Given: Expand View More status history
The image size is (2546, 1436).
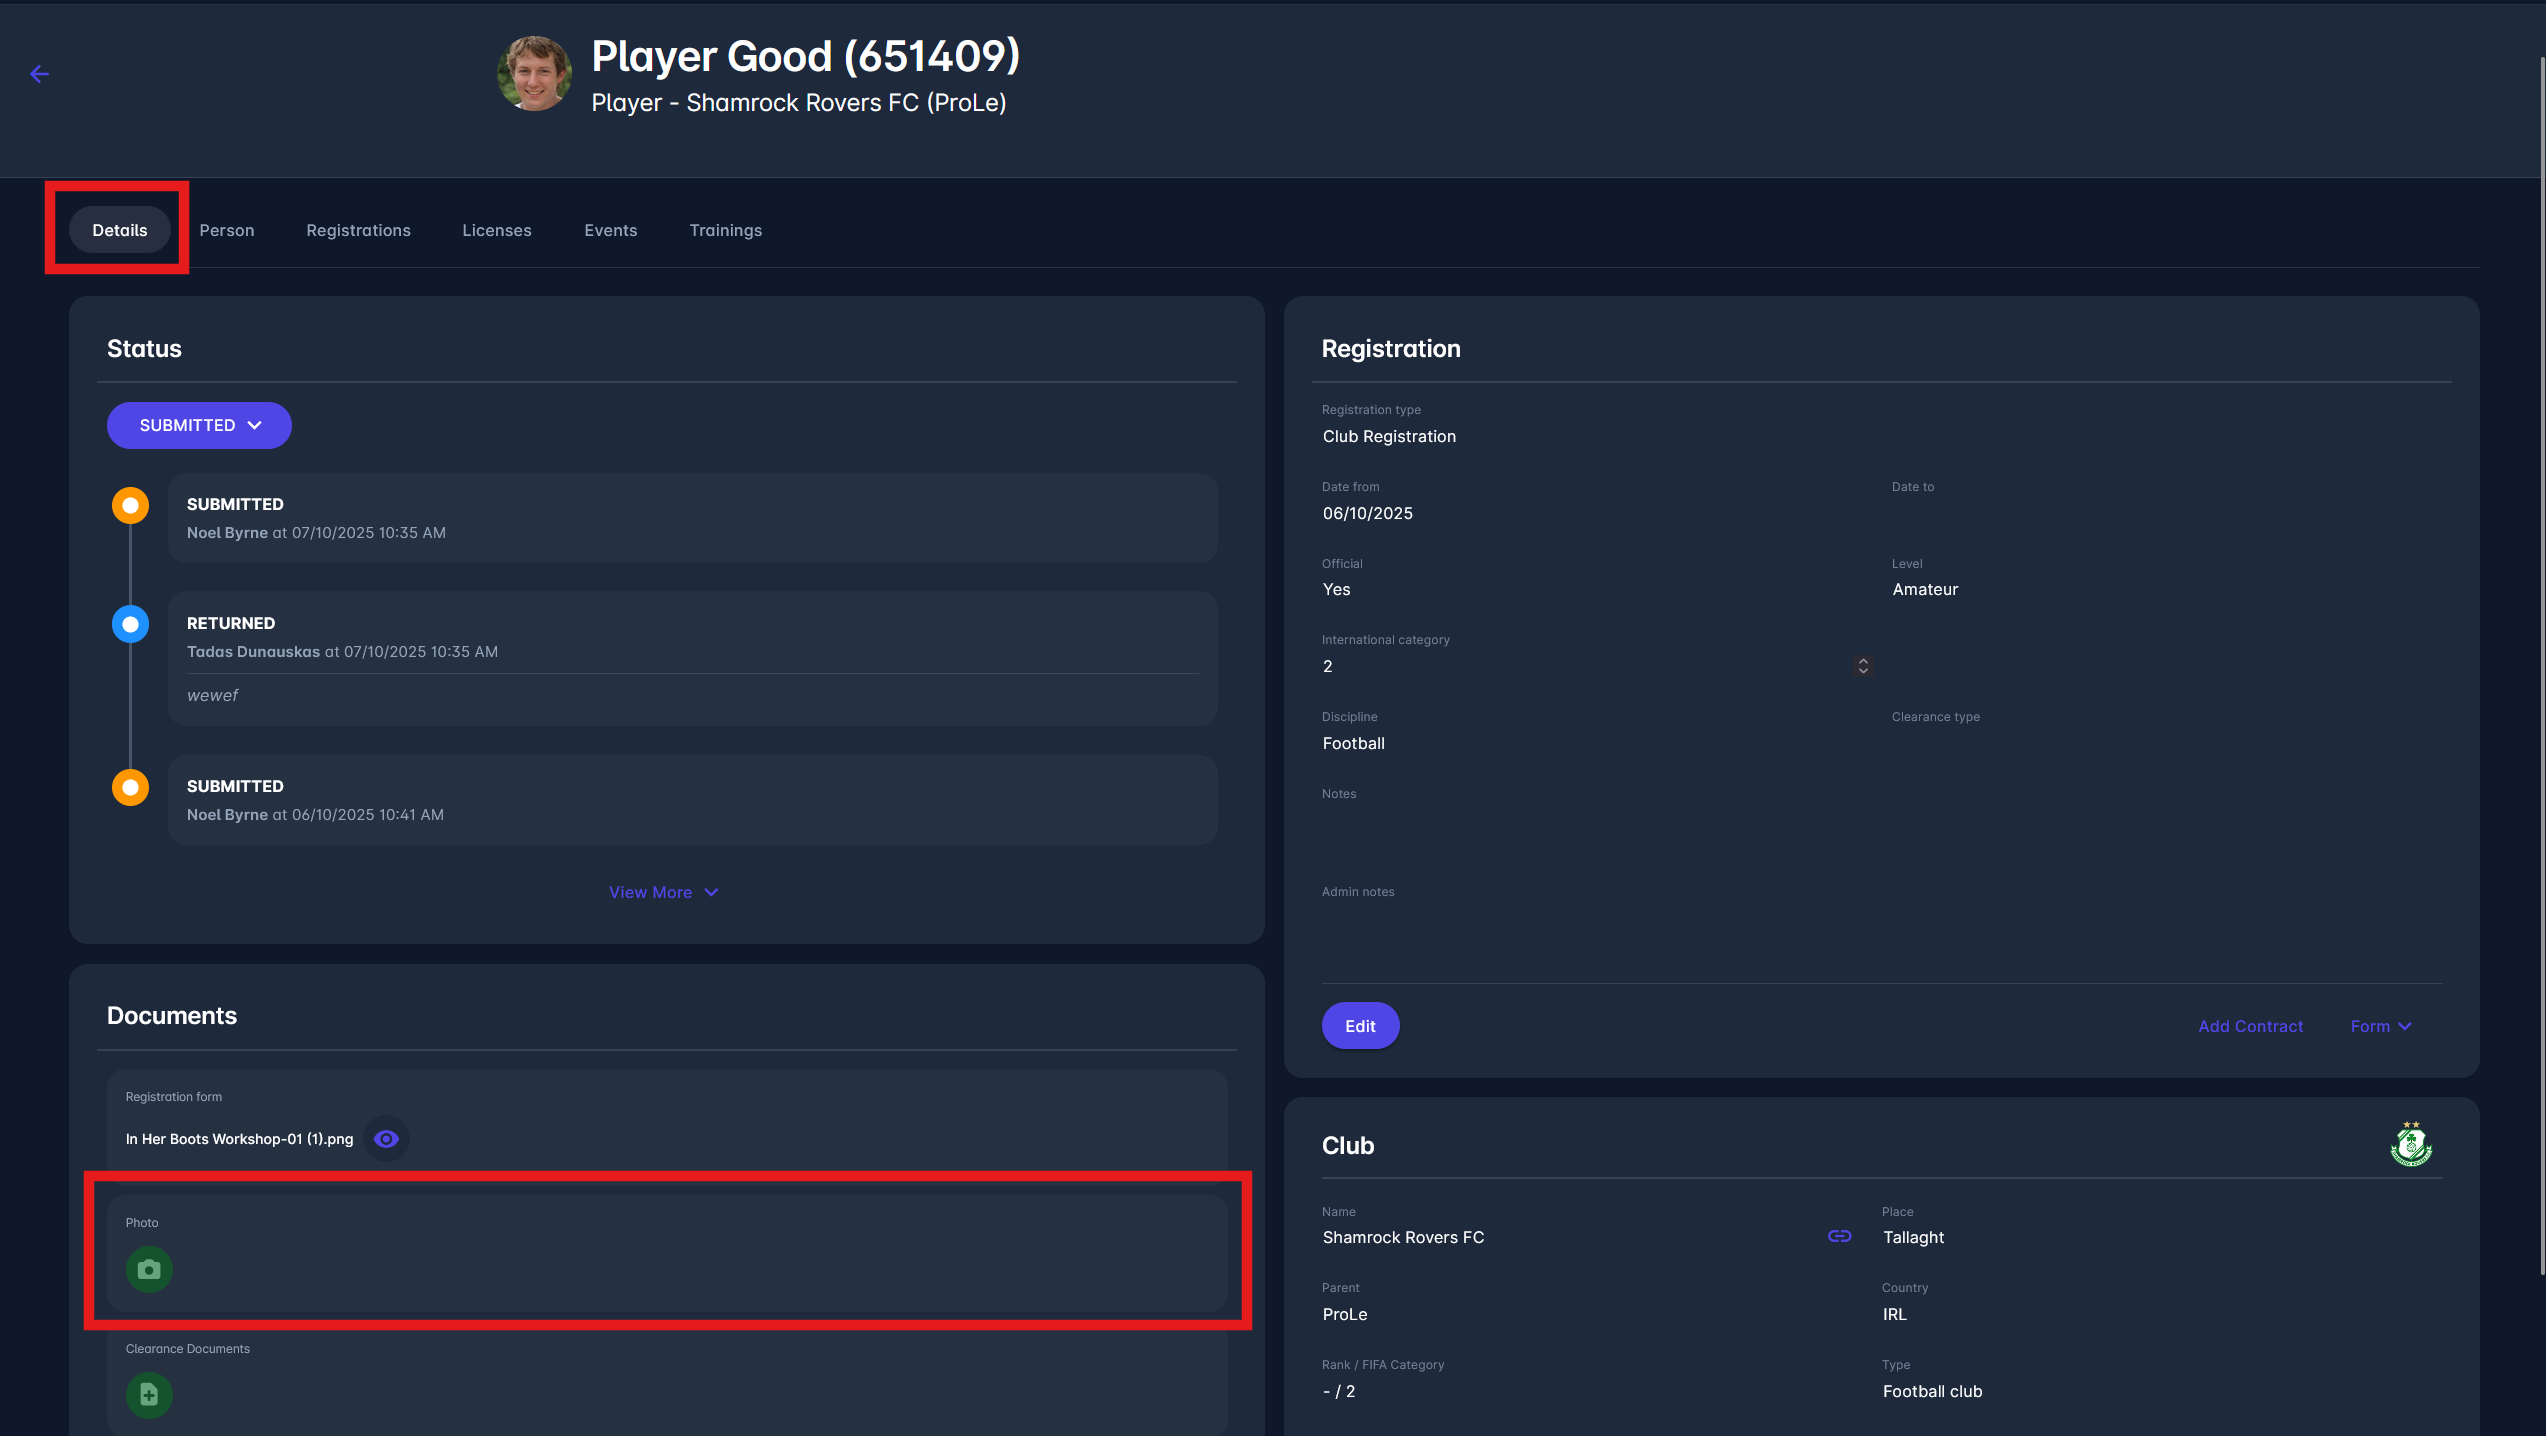Looking at the screenshot, I should pos(663,892).
